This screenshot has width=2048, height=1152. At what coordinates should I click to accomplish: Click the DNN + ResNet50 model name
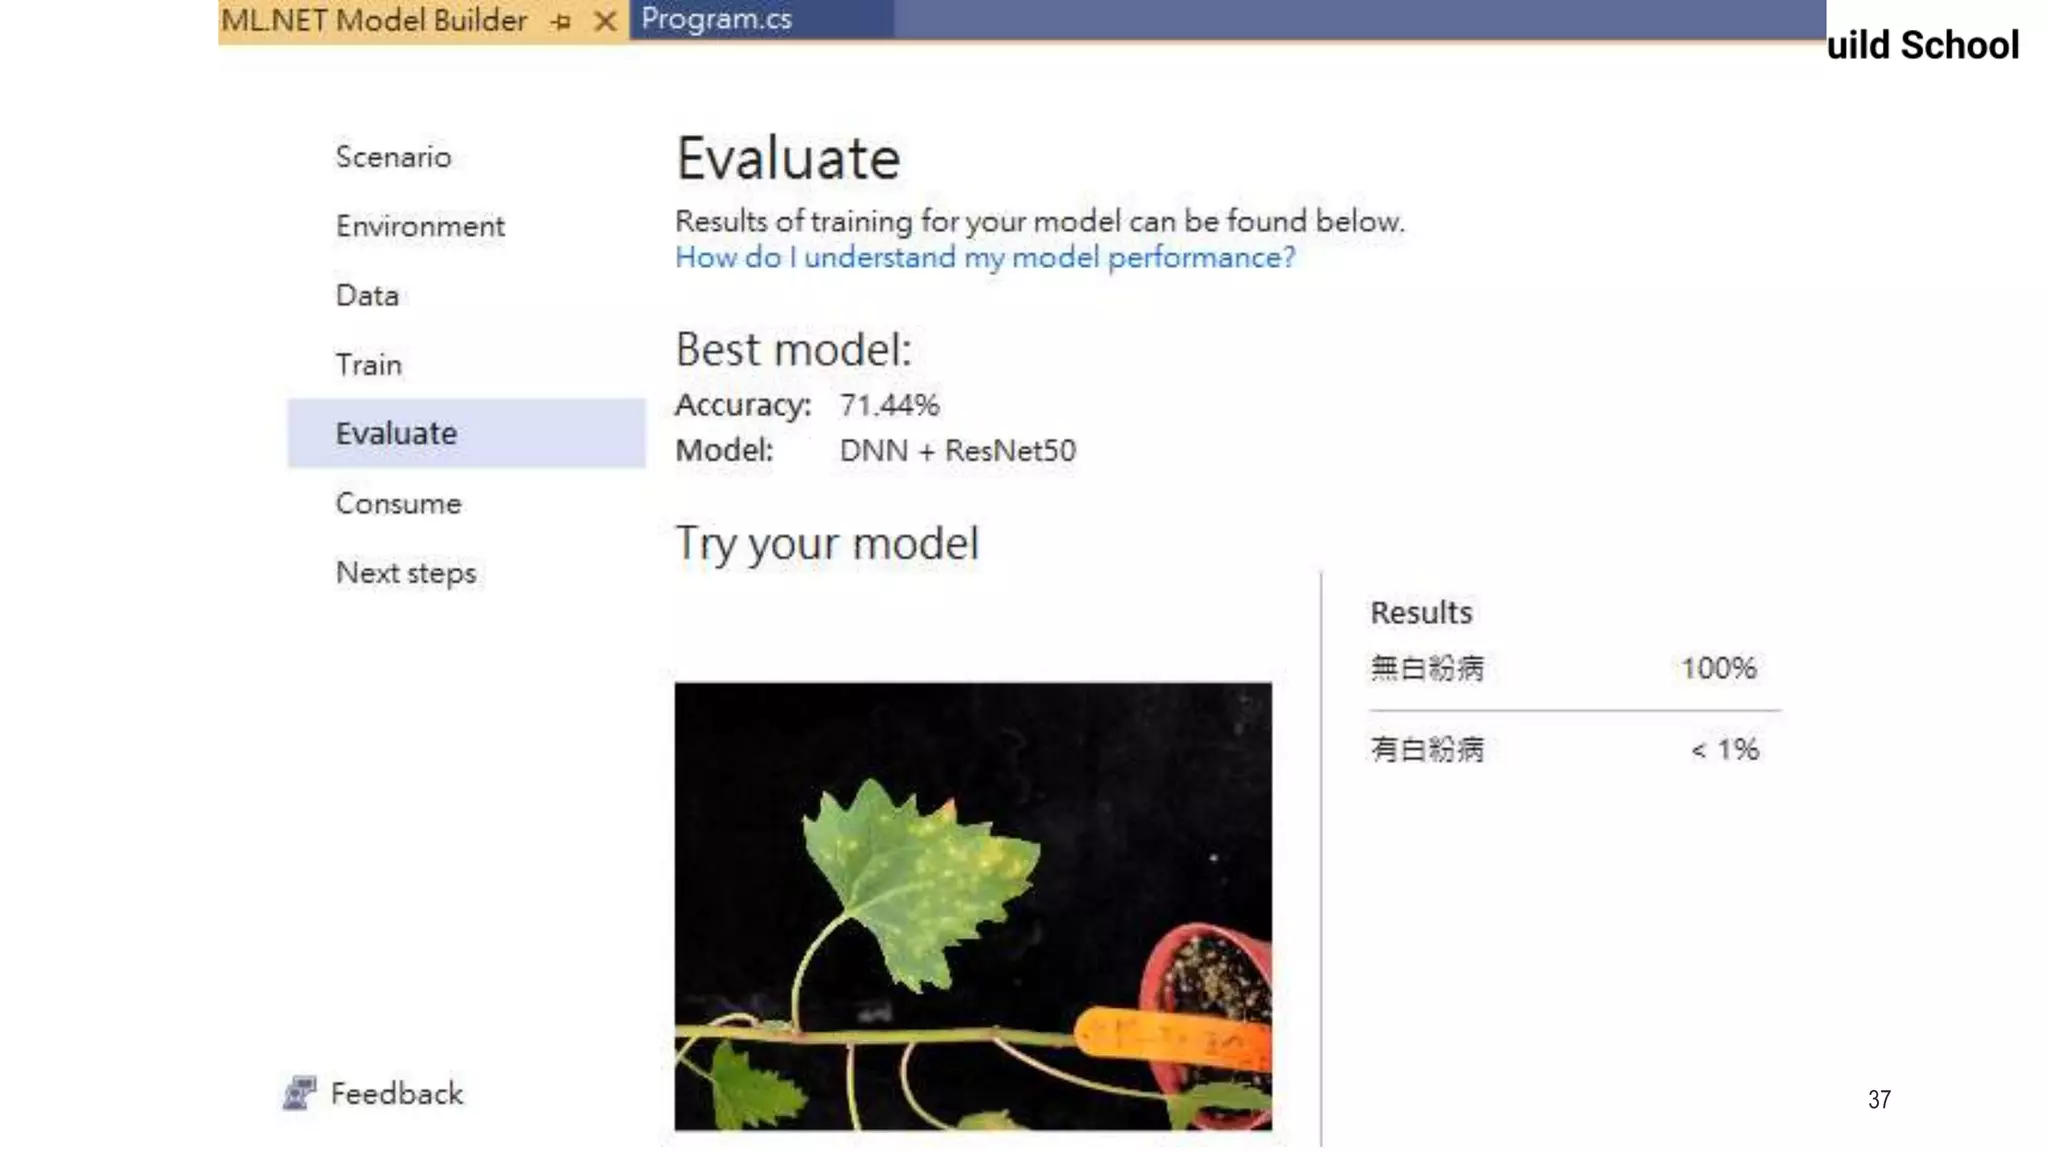tap(957, 451)
